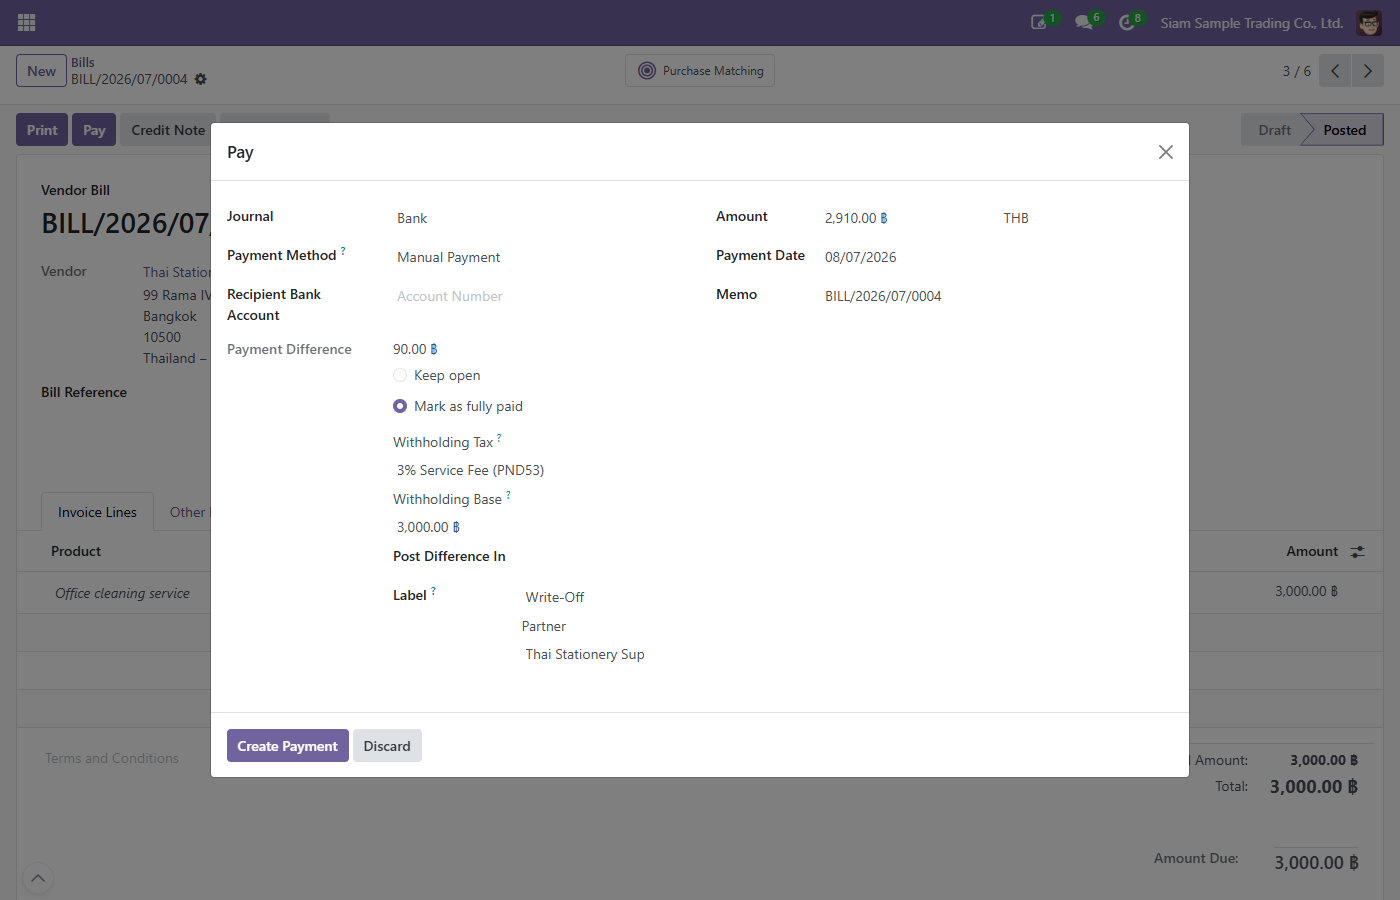Screen dimensions: 1400x900
Task: Click the Discard button
Action: 387,746
